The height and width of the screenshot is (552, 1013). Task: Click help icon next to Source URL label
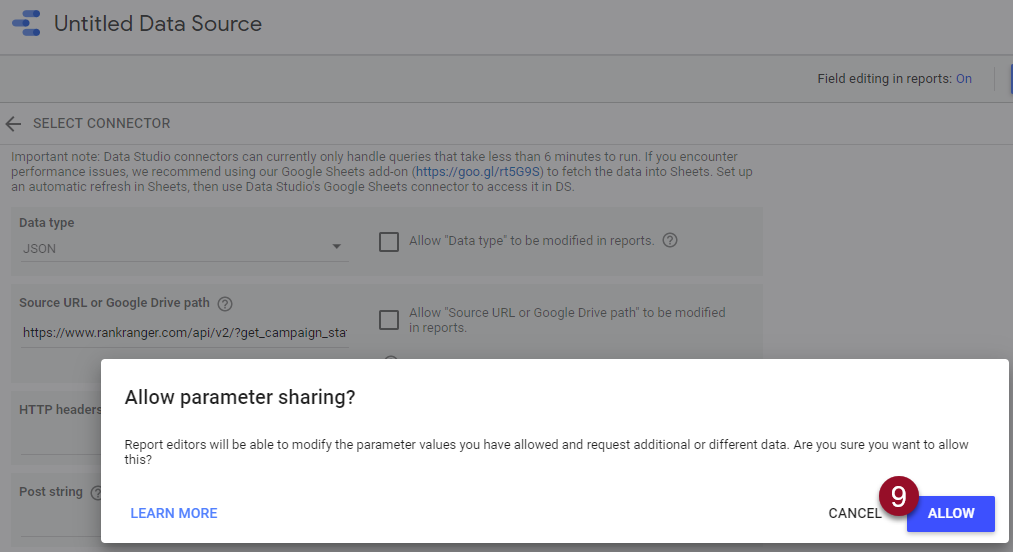(225, 304)
